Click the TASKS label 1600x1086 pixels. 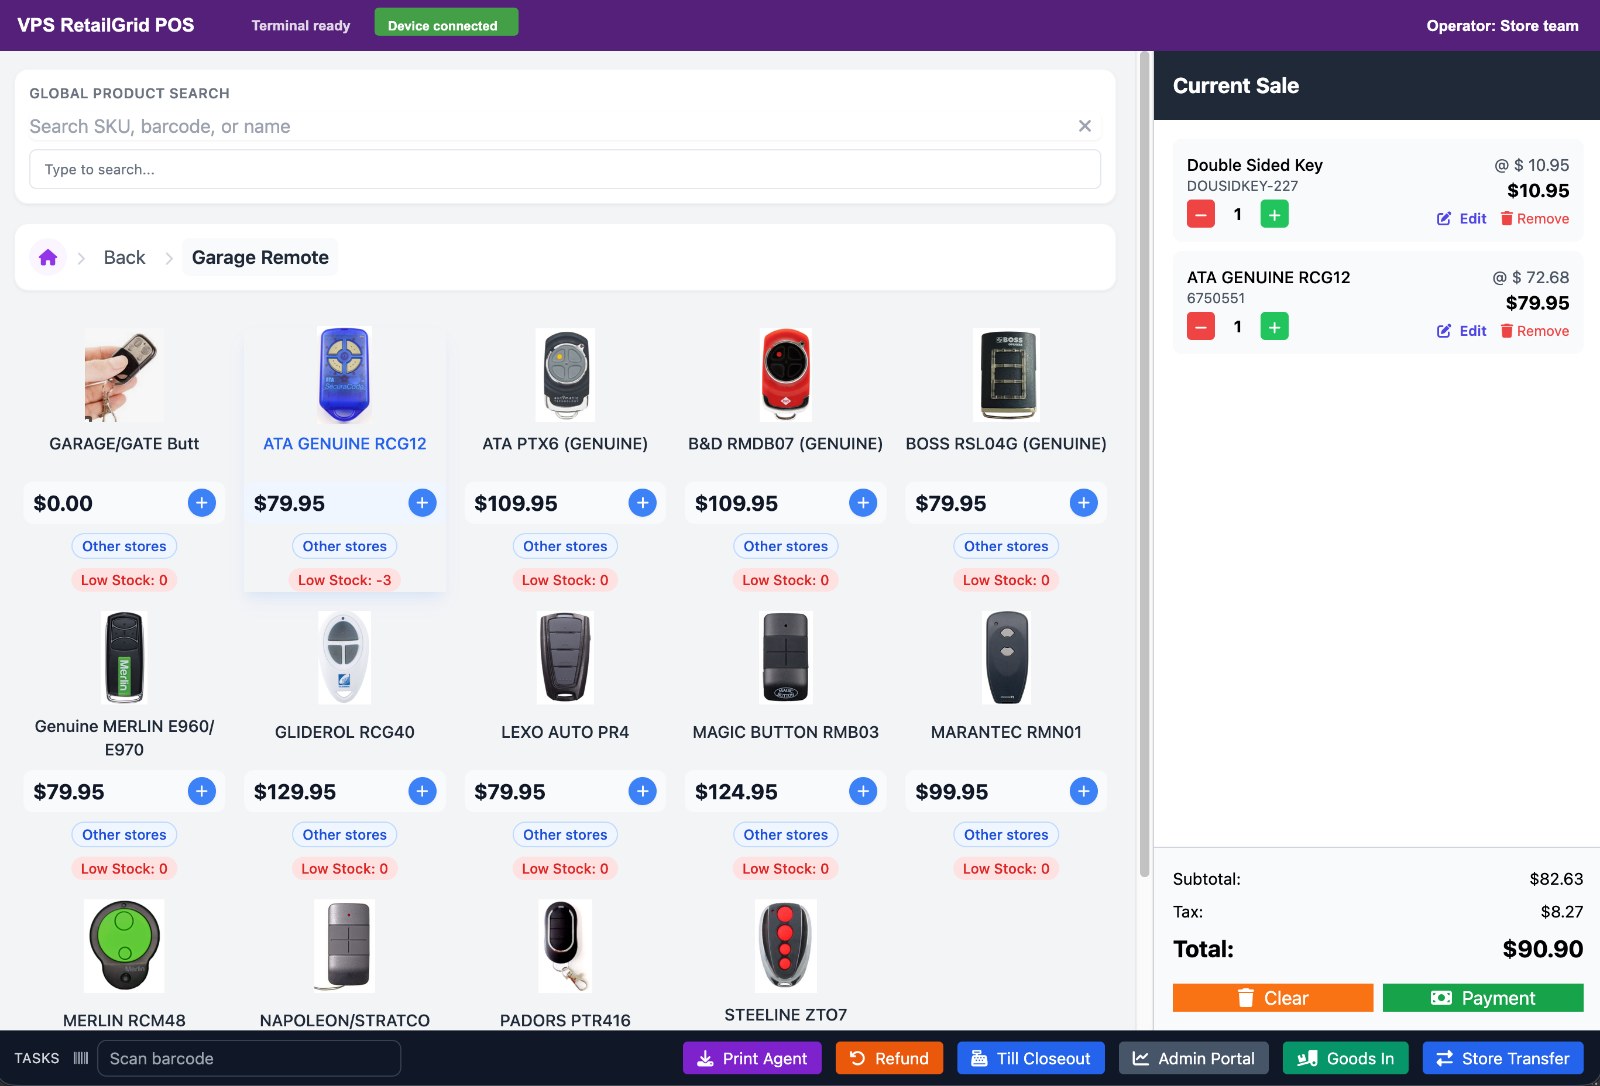[x=37, y=1058]
